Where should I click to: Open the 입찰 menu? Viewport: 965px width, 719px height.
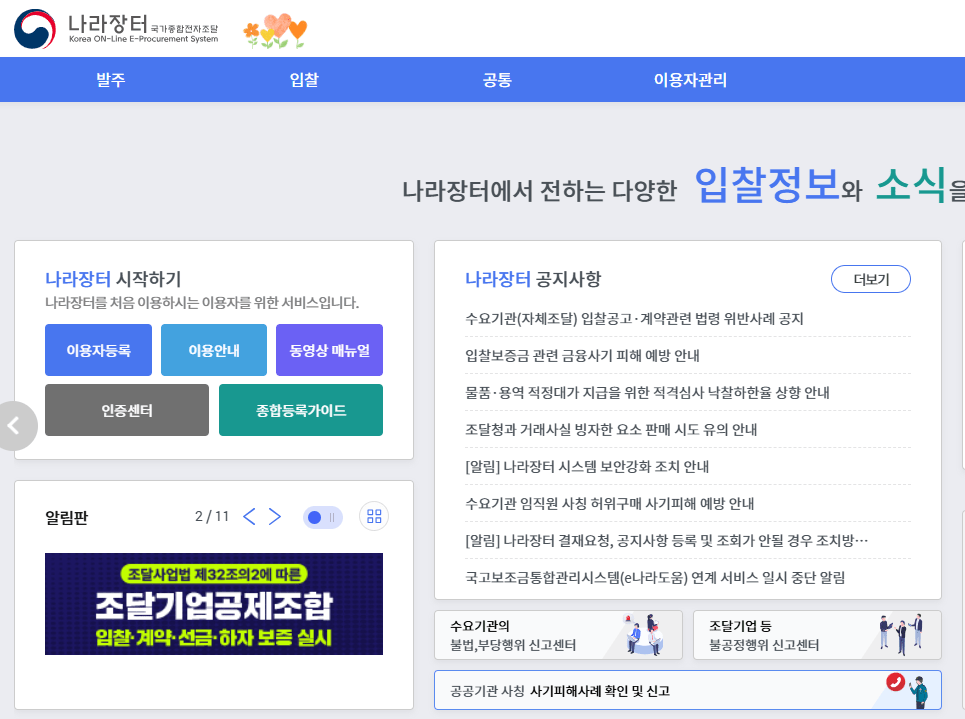(x=304, y=79)
